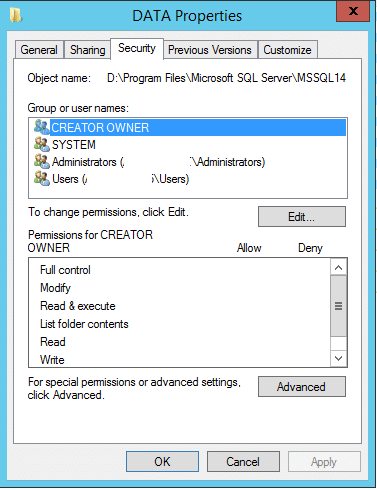Click the Modify permission row
The width and height of the screenshot is (377, 490).
(180, 288)
